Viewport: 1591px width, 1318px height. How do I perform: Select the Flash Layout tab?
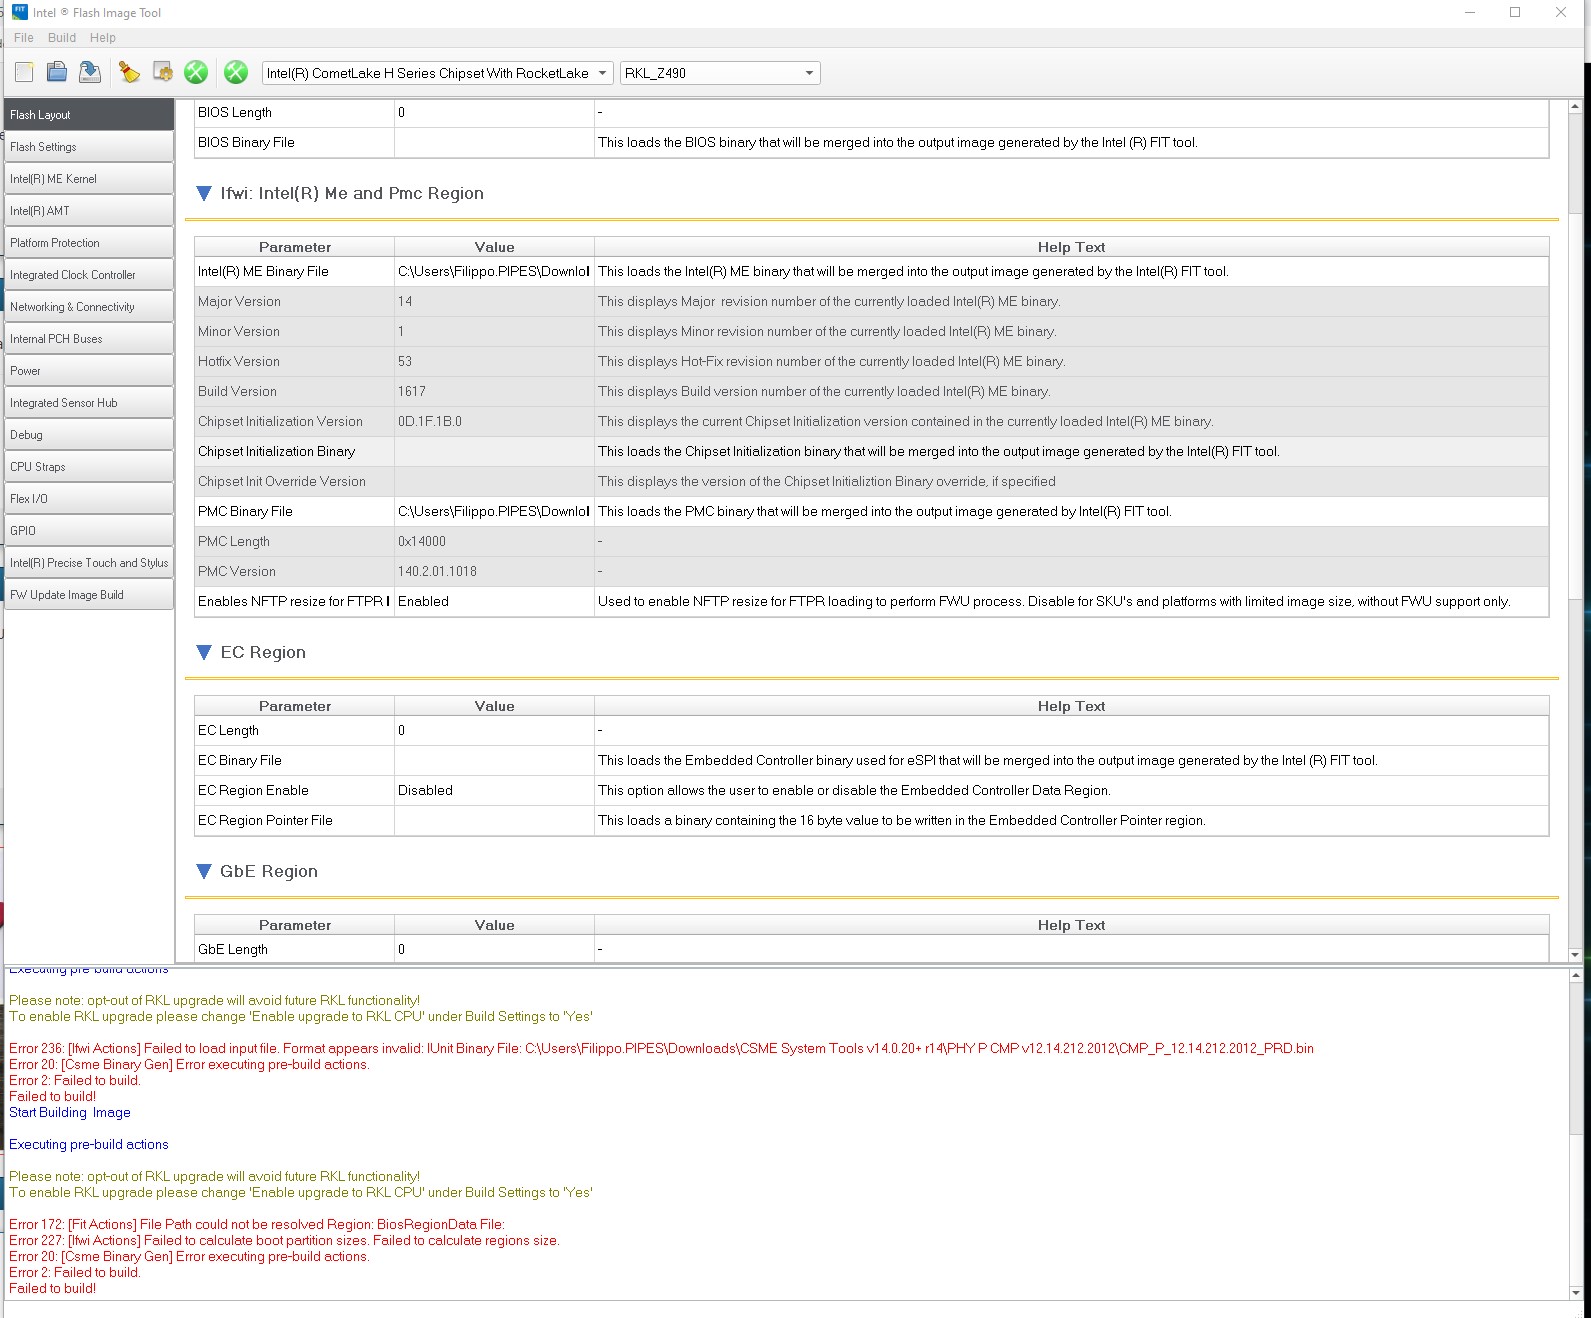pos(89,115)
